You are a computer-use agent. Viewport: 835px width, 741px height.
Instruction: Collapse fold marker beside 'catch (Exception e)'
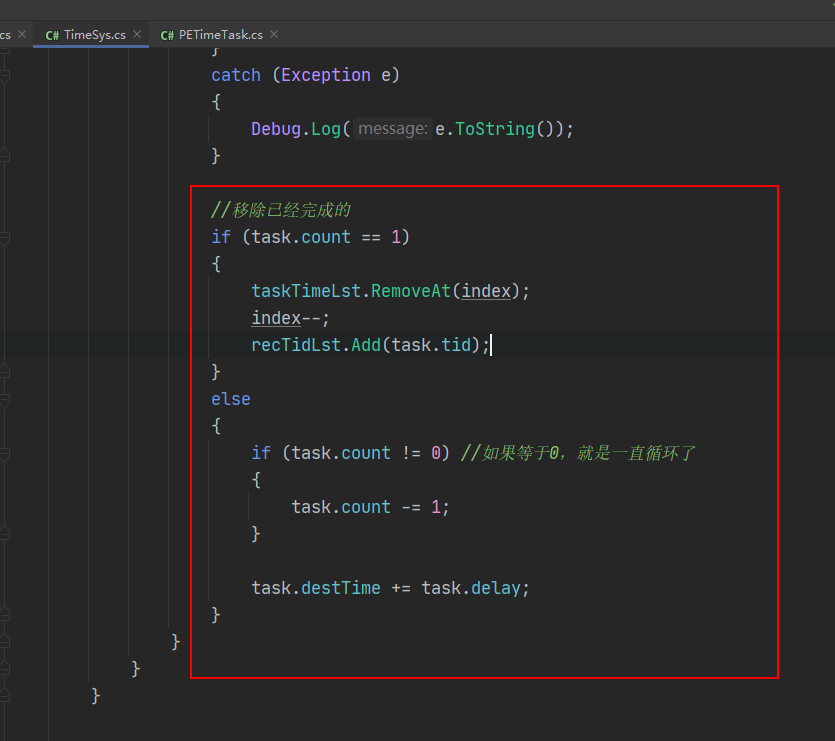[5, 76]
